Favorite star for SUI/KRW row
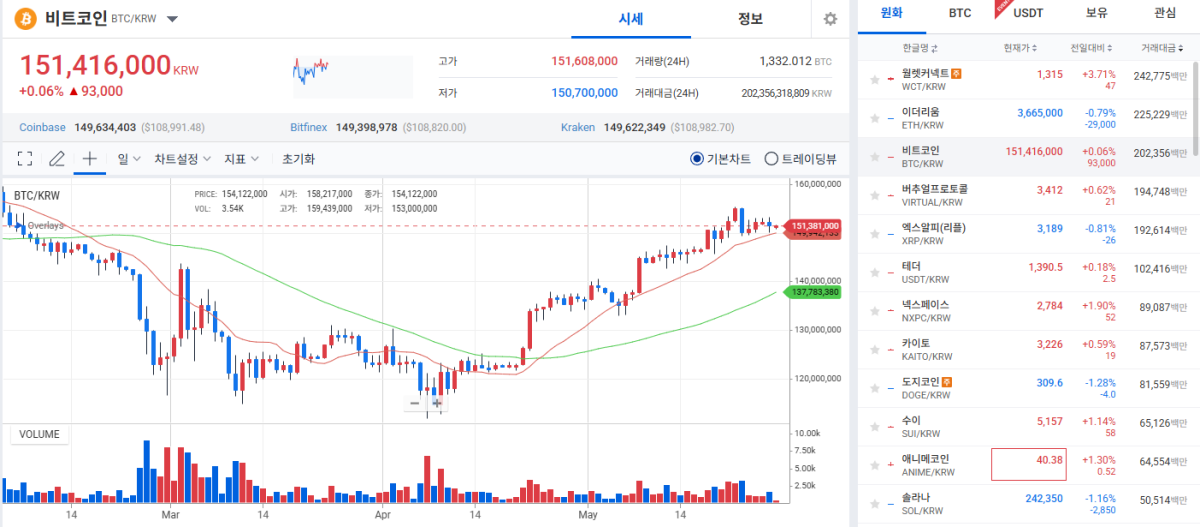This screenshot has height=527, width=1200. point(875,426)
